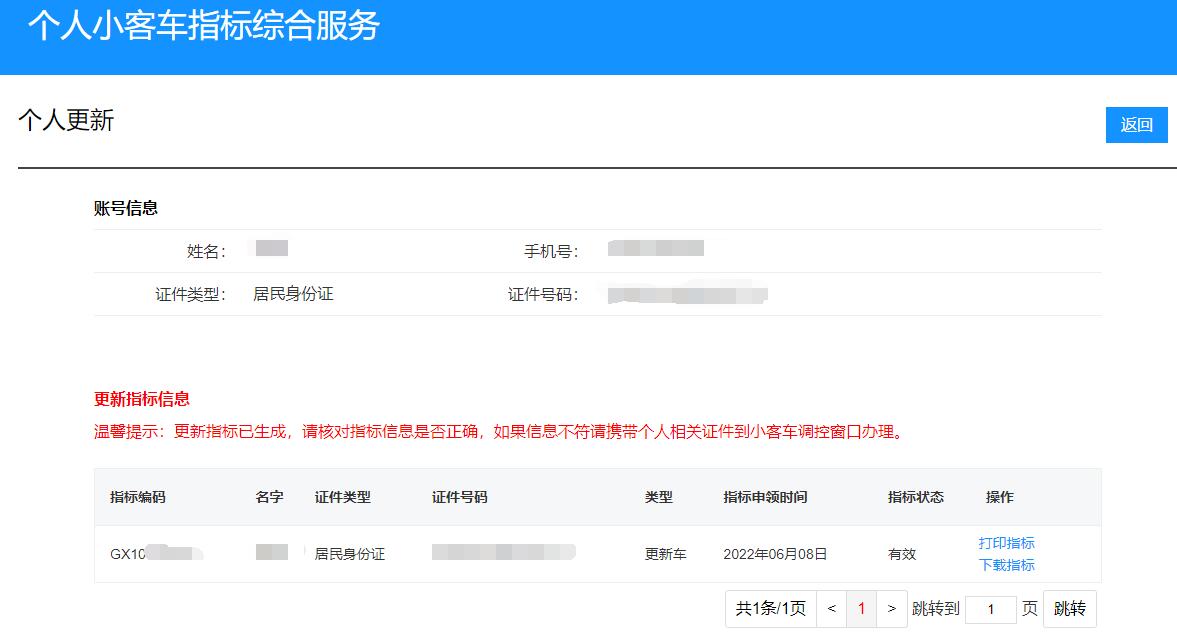Click the 返回 button in the top right
This screenshot has height=643, width=1177.
click(1136, 124)
